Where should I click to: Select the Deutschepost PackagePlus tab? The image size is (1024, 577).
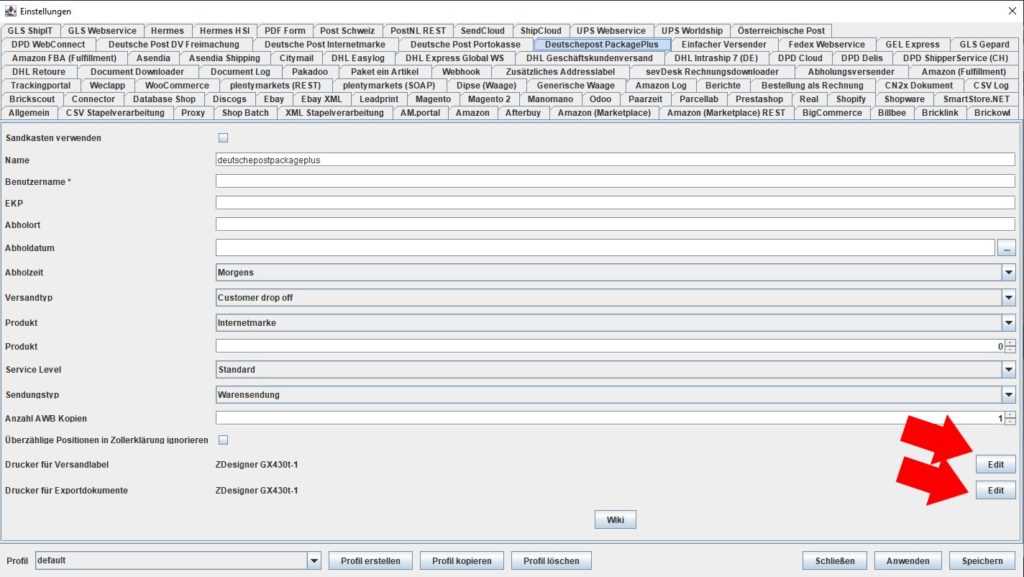coord(601,44)
